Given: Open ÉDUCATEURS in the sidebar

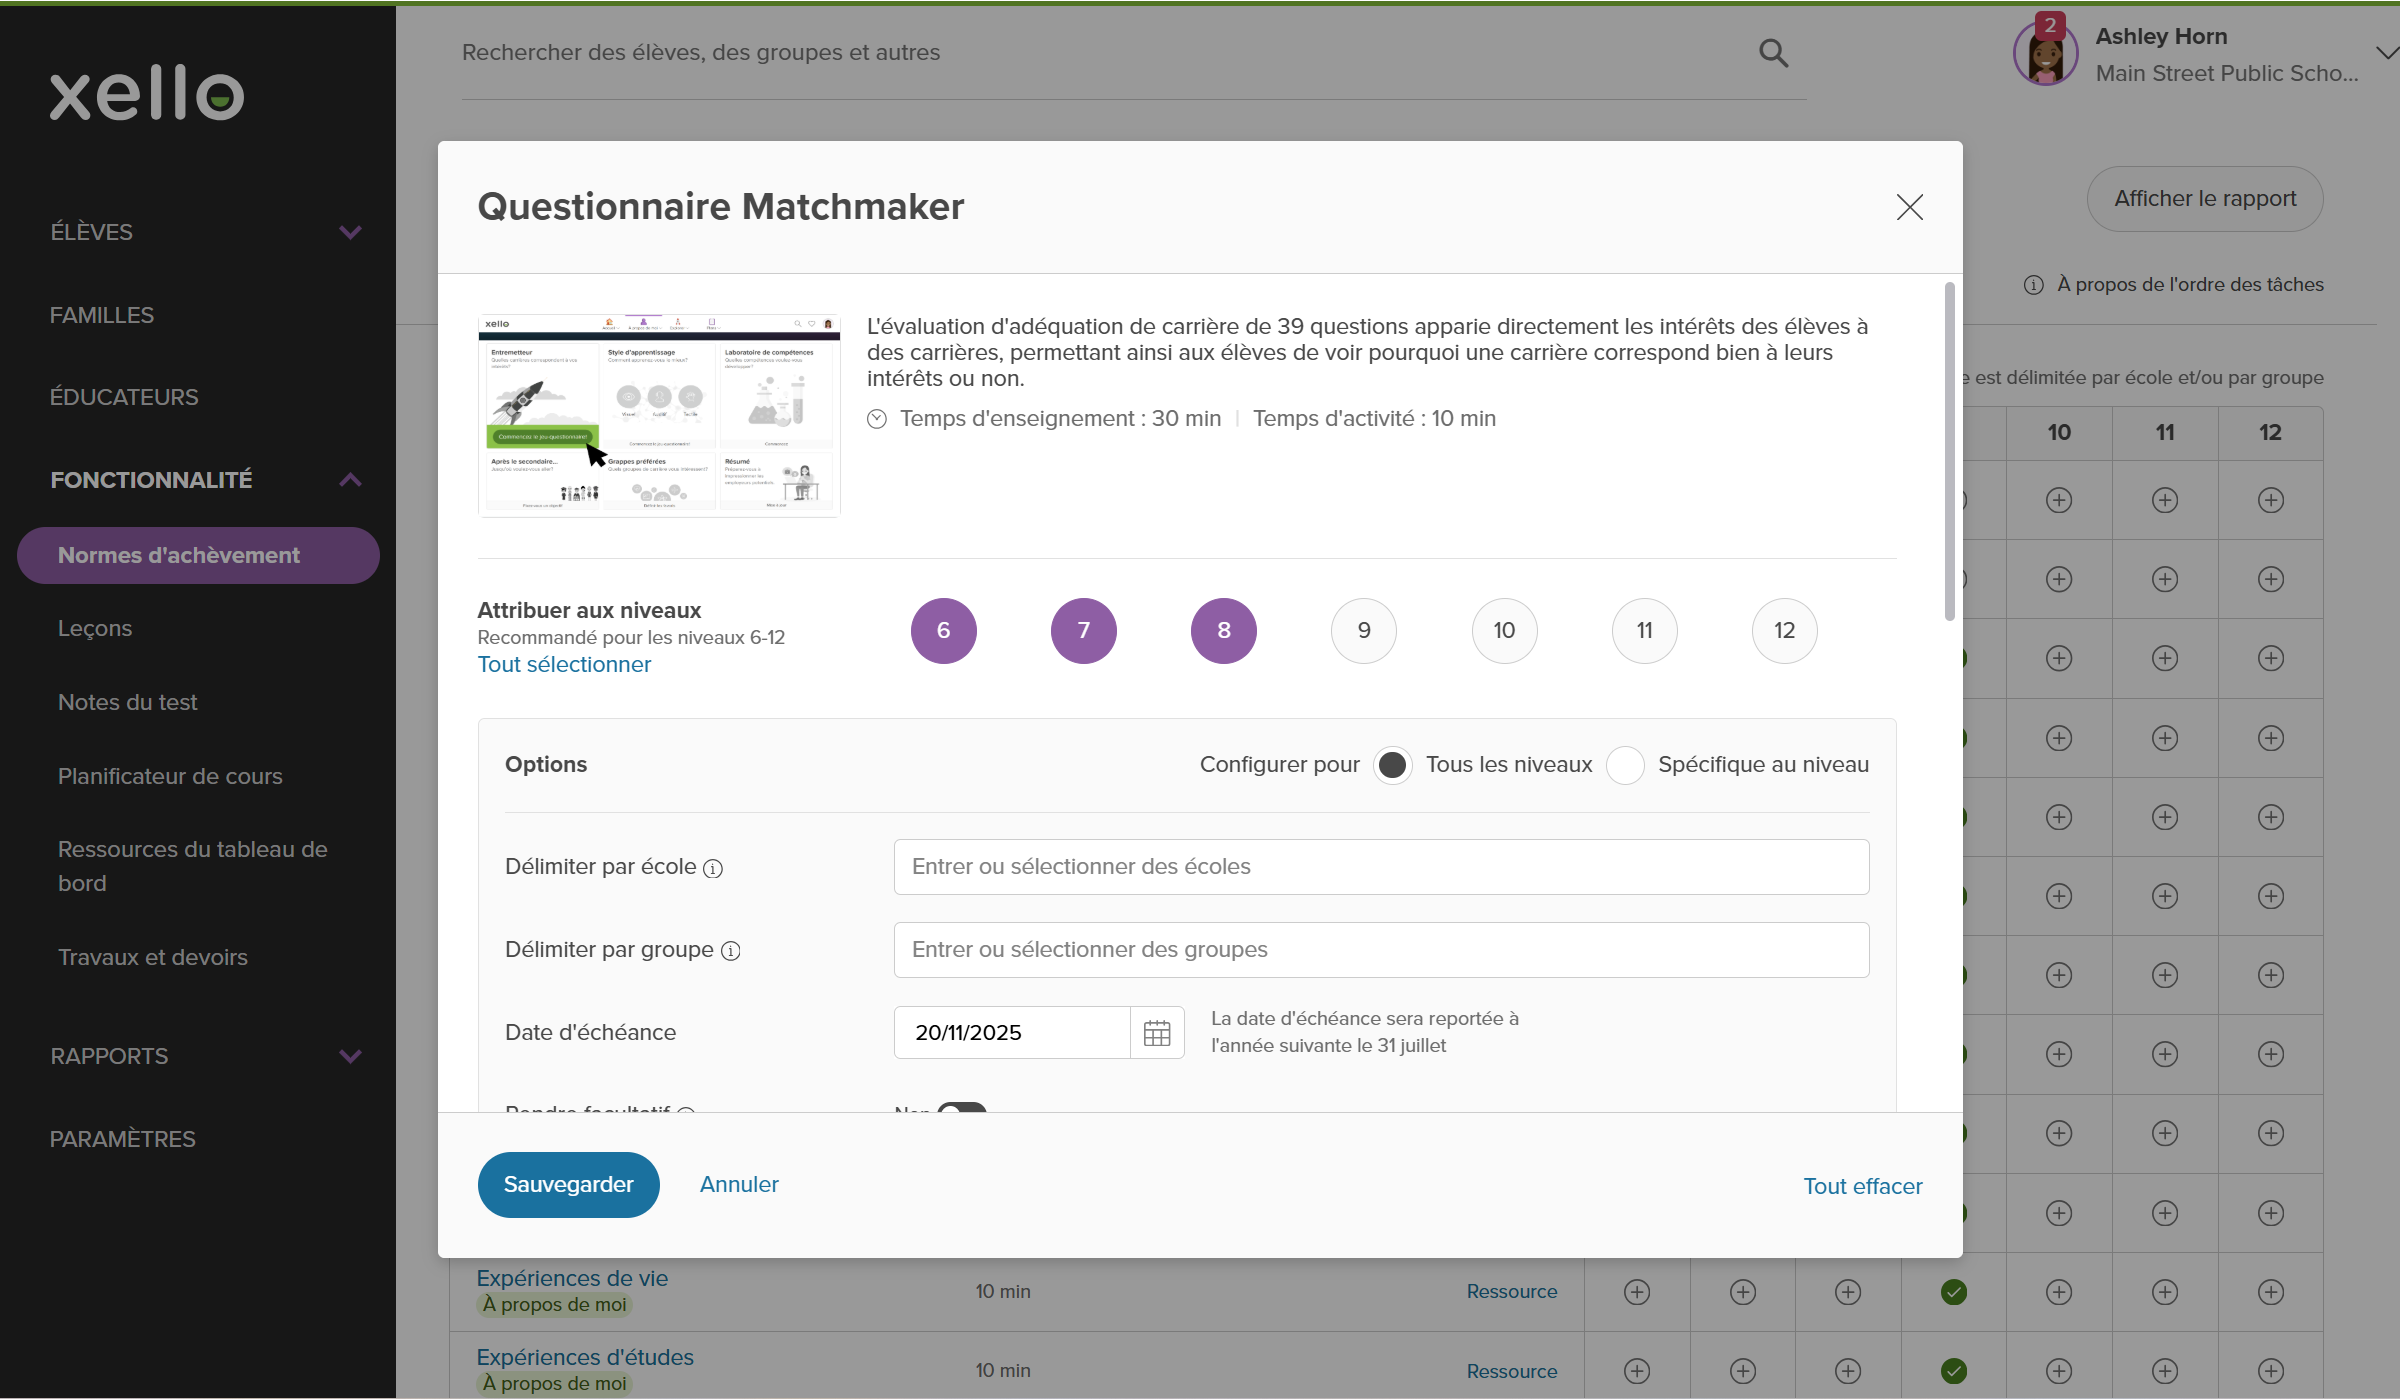Looking at the screenshot, I should click(124, 397).
